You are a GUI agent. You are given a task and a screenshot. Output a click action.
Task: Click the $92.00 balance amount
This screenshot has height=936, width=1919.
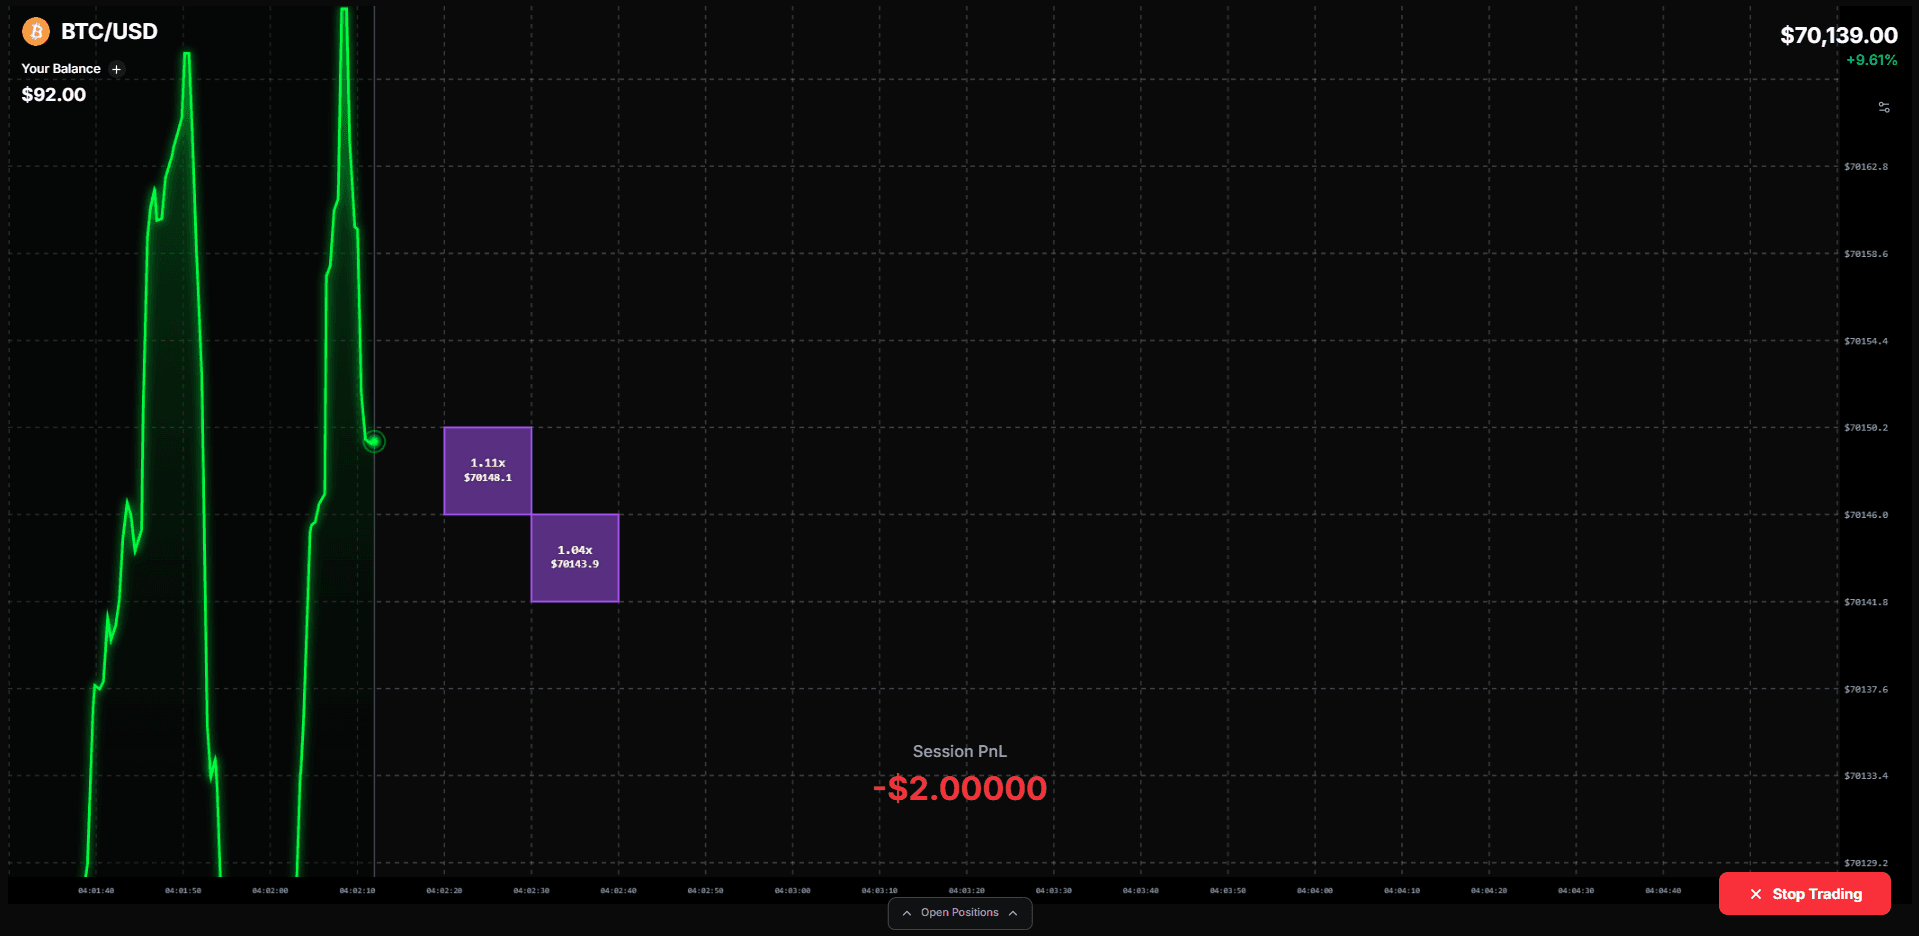tap(54, 95)
